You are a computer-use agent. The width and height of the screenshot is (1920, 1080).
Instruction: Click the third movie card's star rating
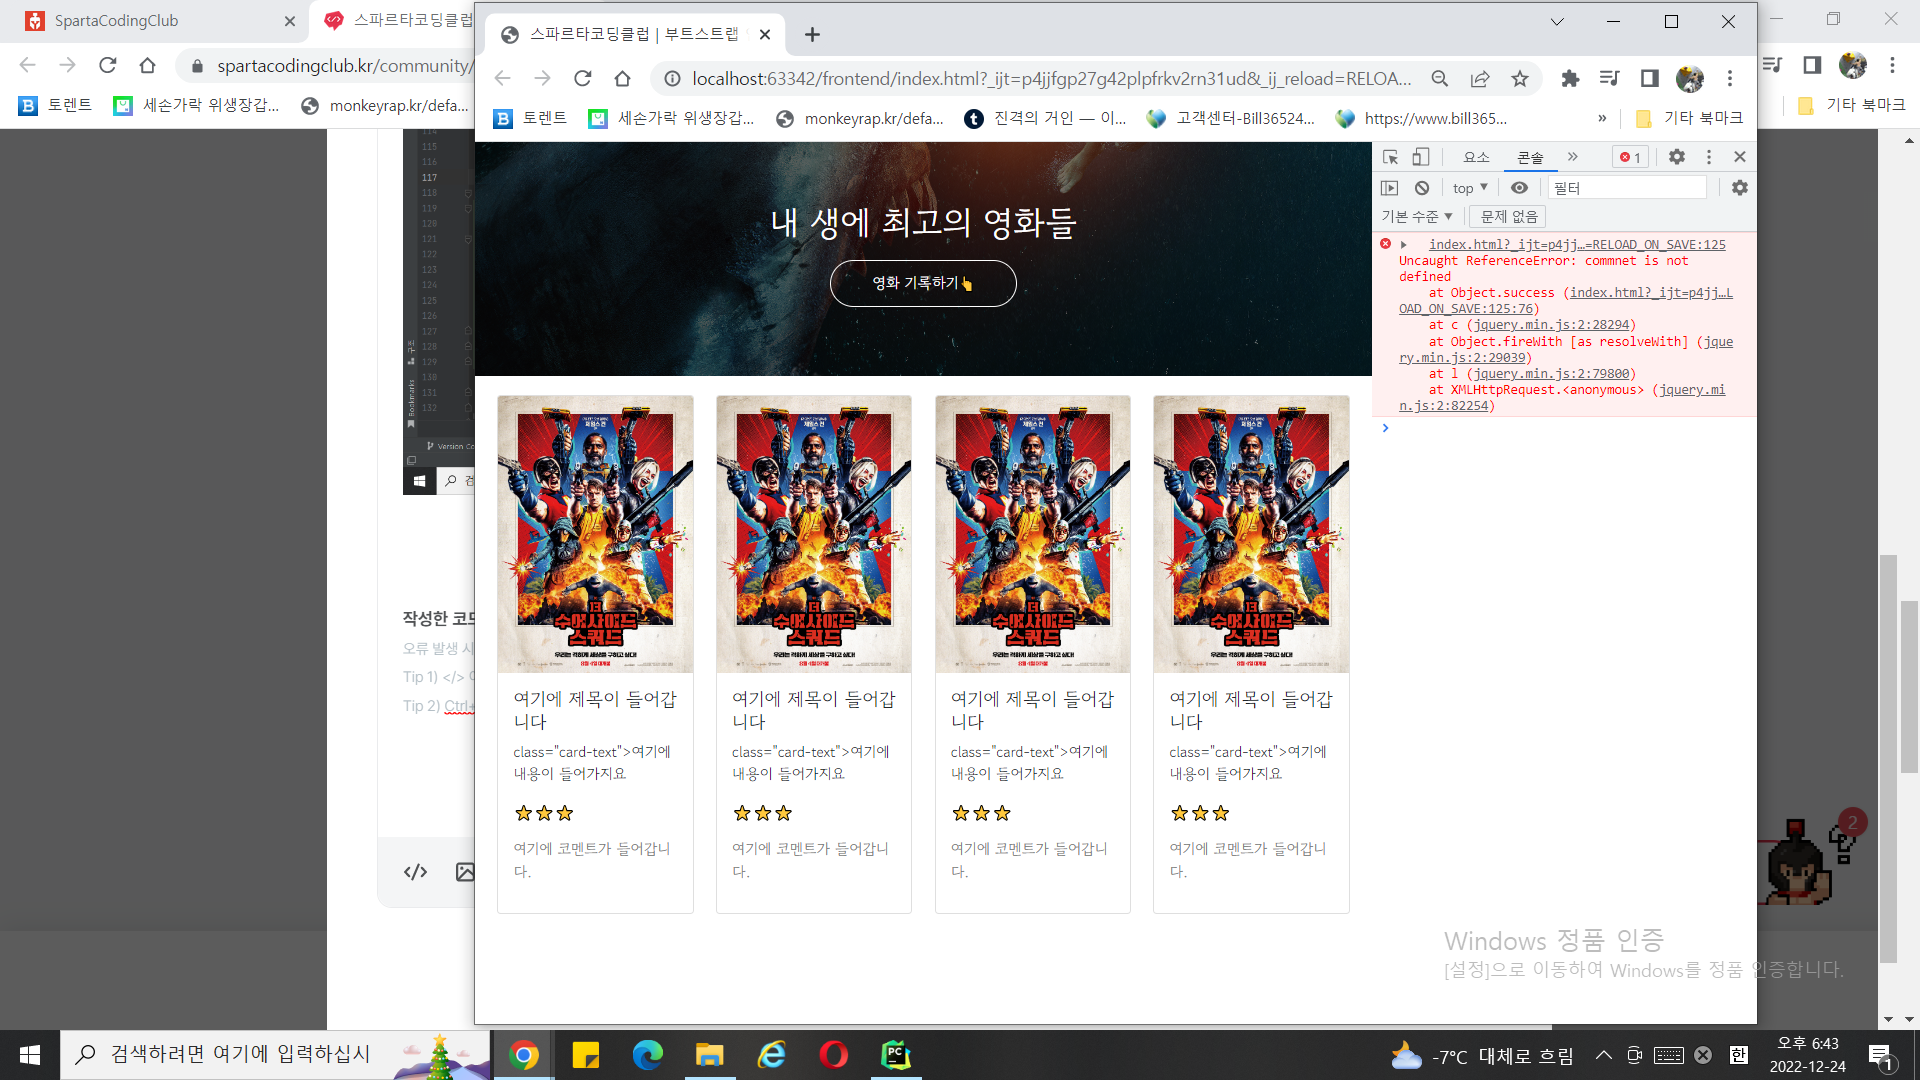[981, 814]
